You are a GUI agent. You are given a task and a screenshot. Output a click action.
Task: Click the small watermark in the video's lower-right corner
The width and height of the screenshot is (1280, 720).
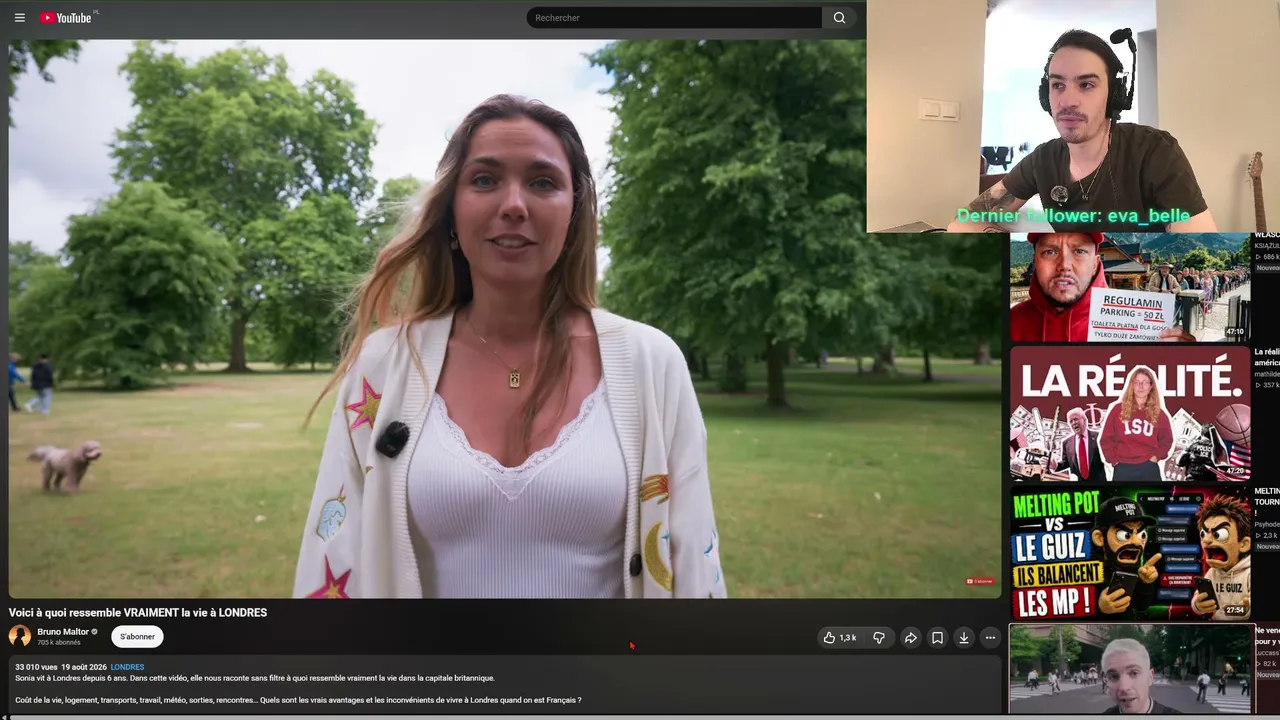click(x=980, y=581)
